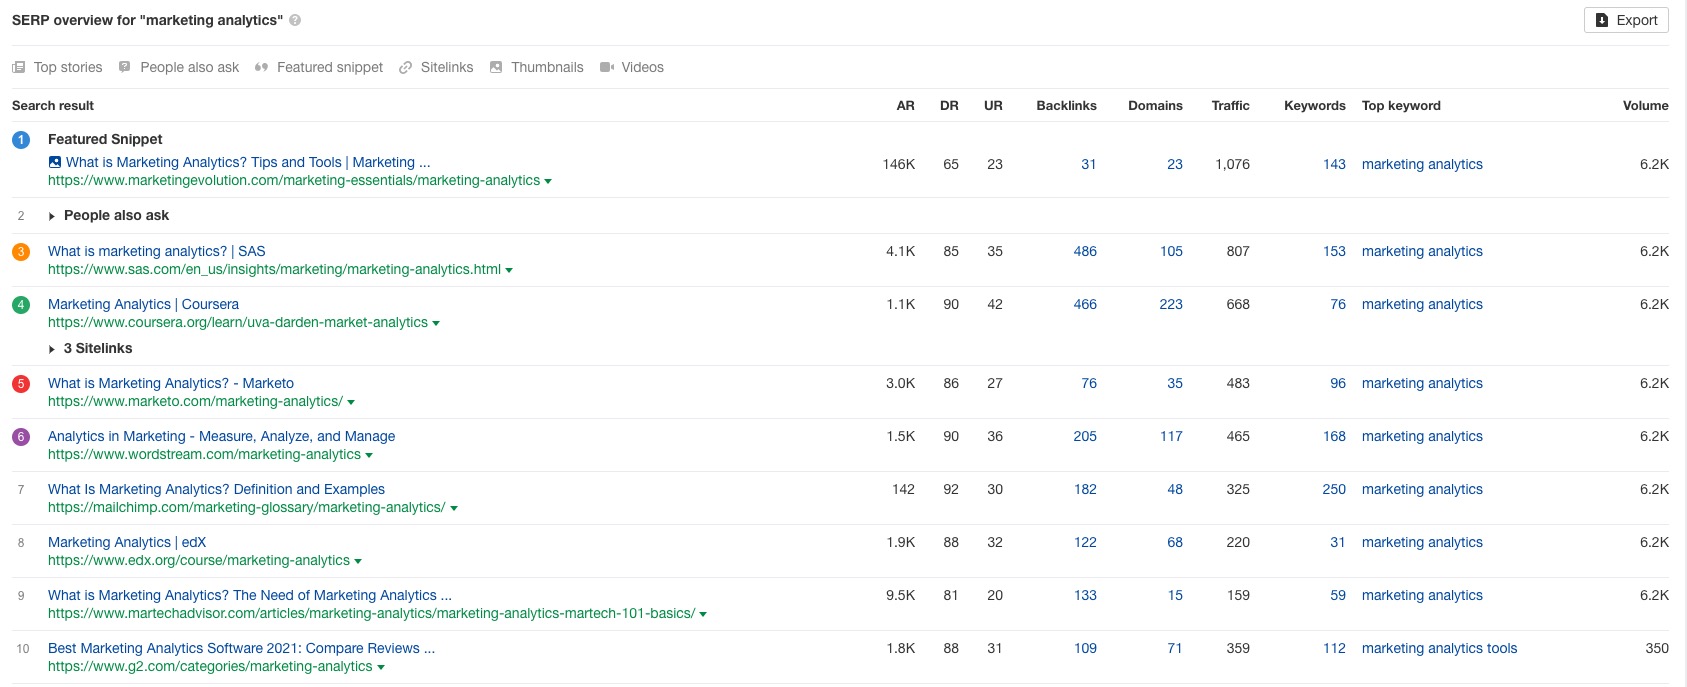Click 'marketing analytics tools' top keyword
Screen dimensions: 1687x687
click(x=1439, y=648)
